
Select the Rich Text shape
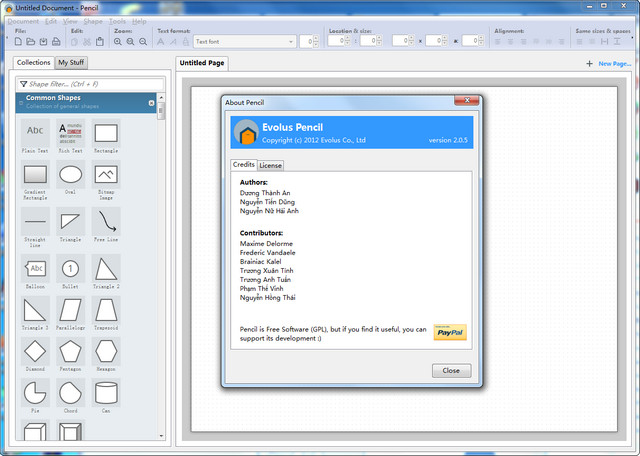(x=71, y=136)
